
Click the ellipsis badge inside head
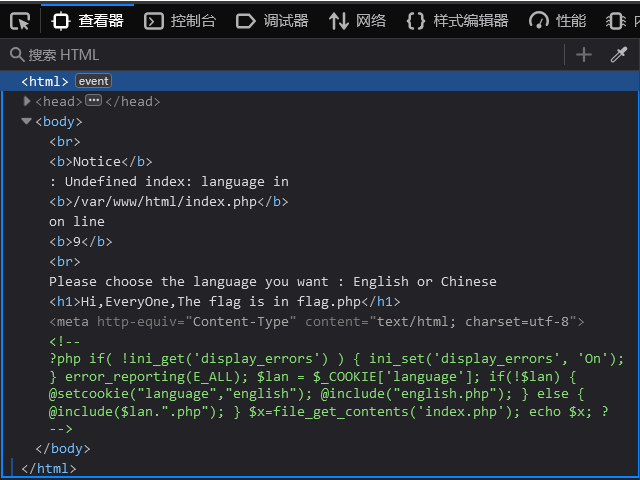(x=93, y=100)
